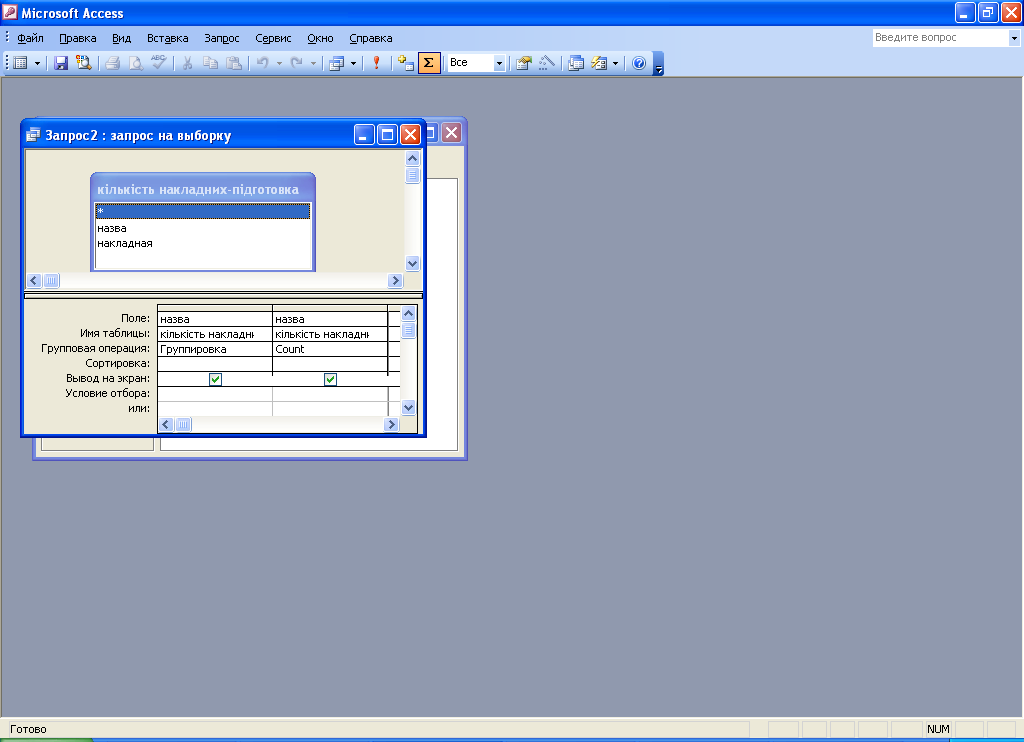The width and height of the screenshot is (1024, 742).
Task: Expand the Undo history dropdown
Action: (x=279, y=63)
